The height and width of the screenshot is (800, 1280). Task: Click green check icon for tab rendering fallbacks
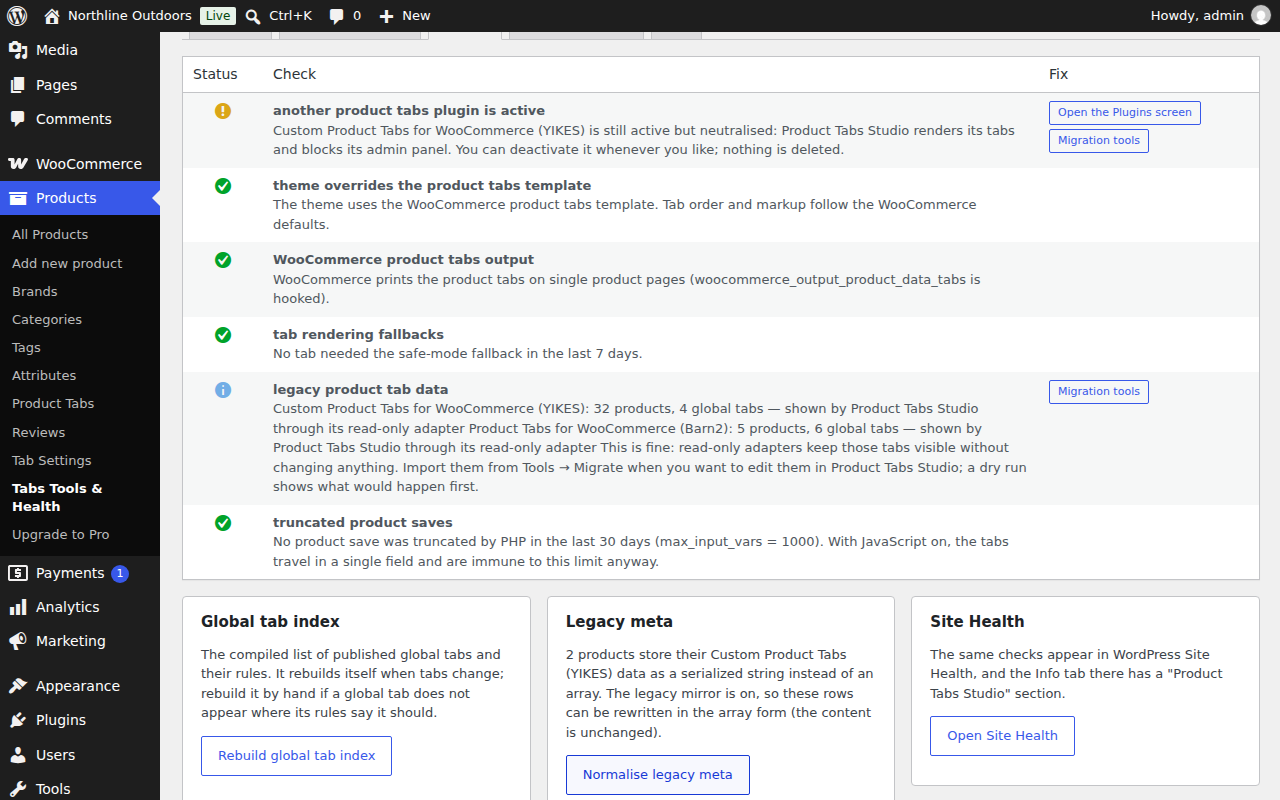point(223,335)
